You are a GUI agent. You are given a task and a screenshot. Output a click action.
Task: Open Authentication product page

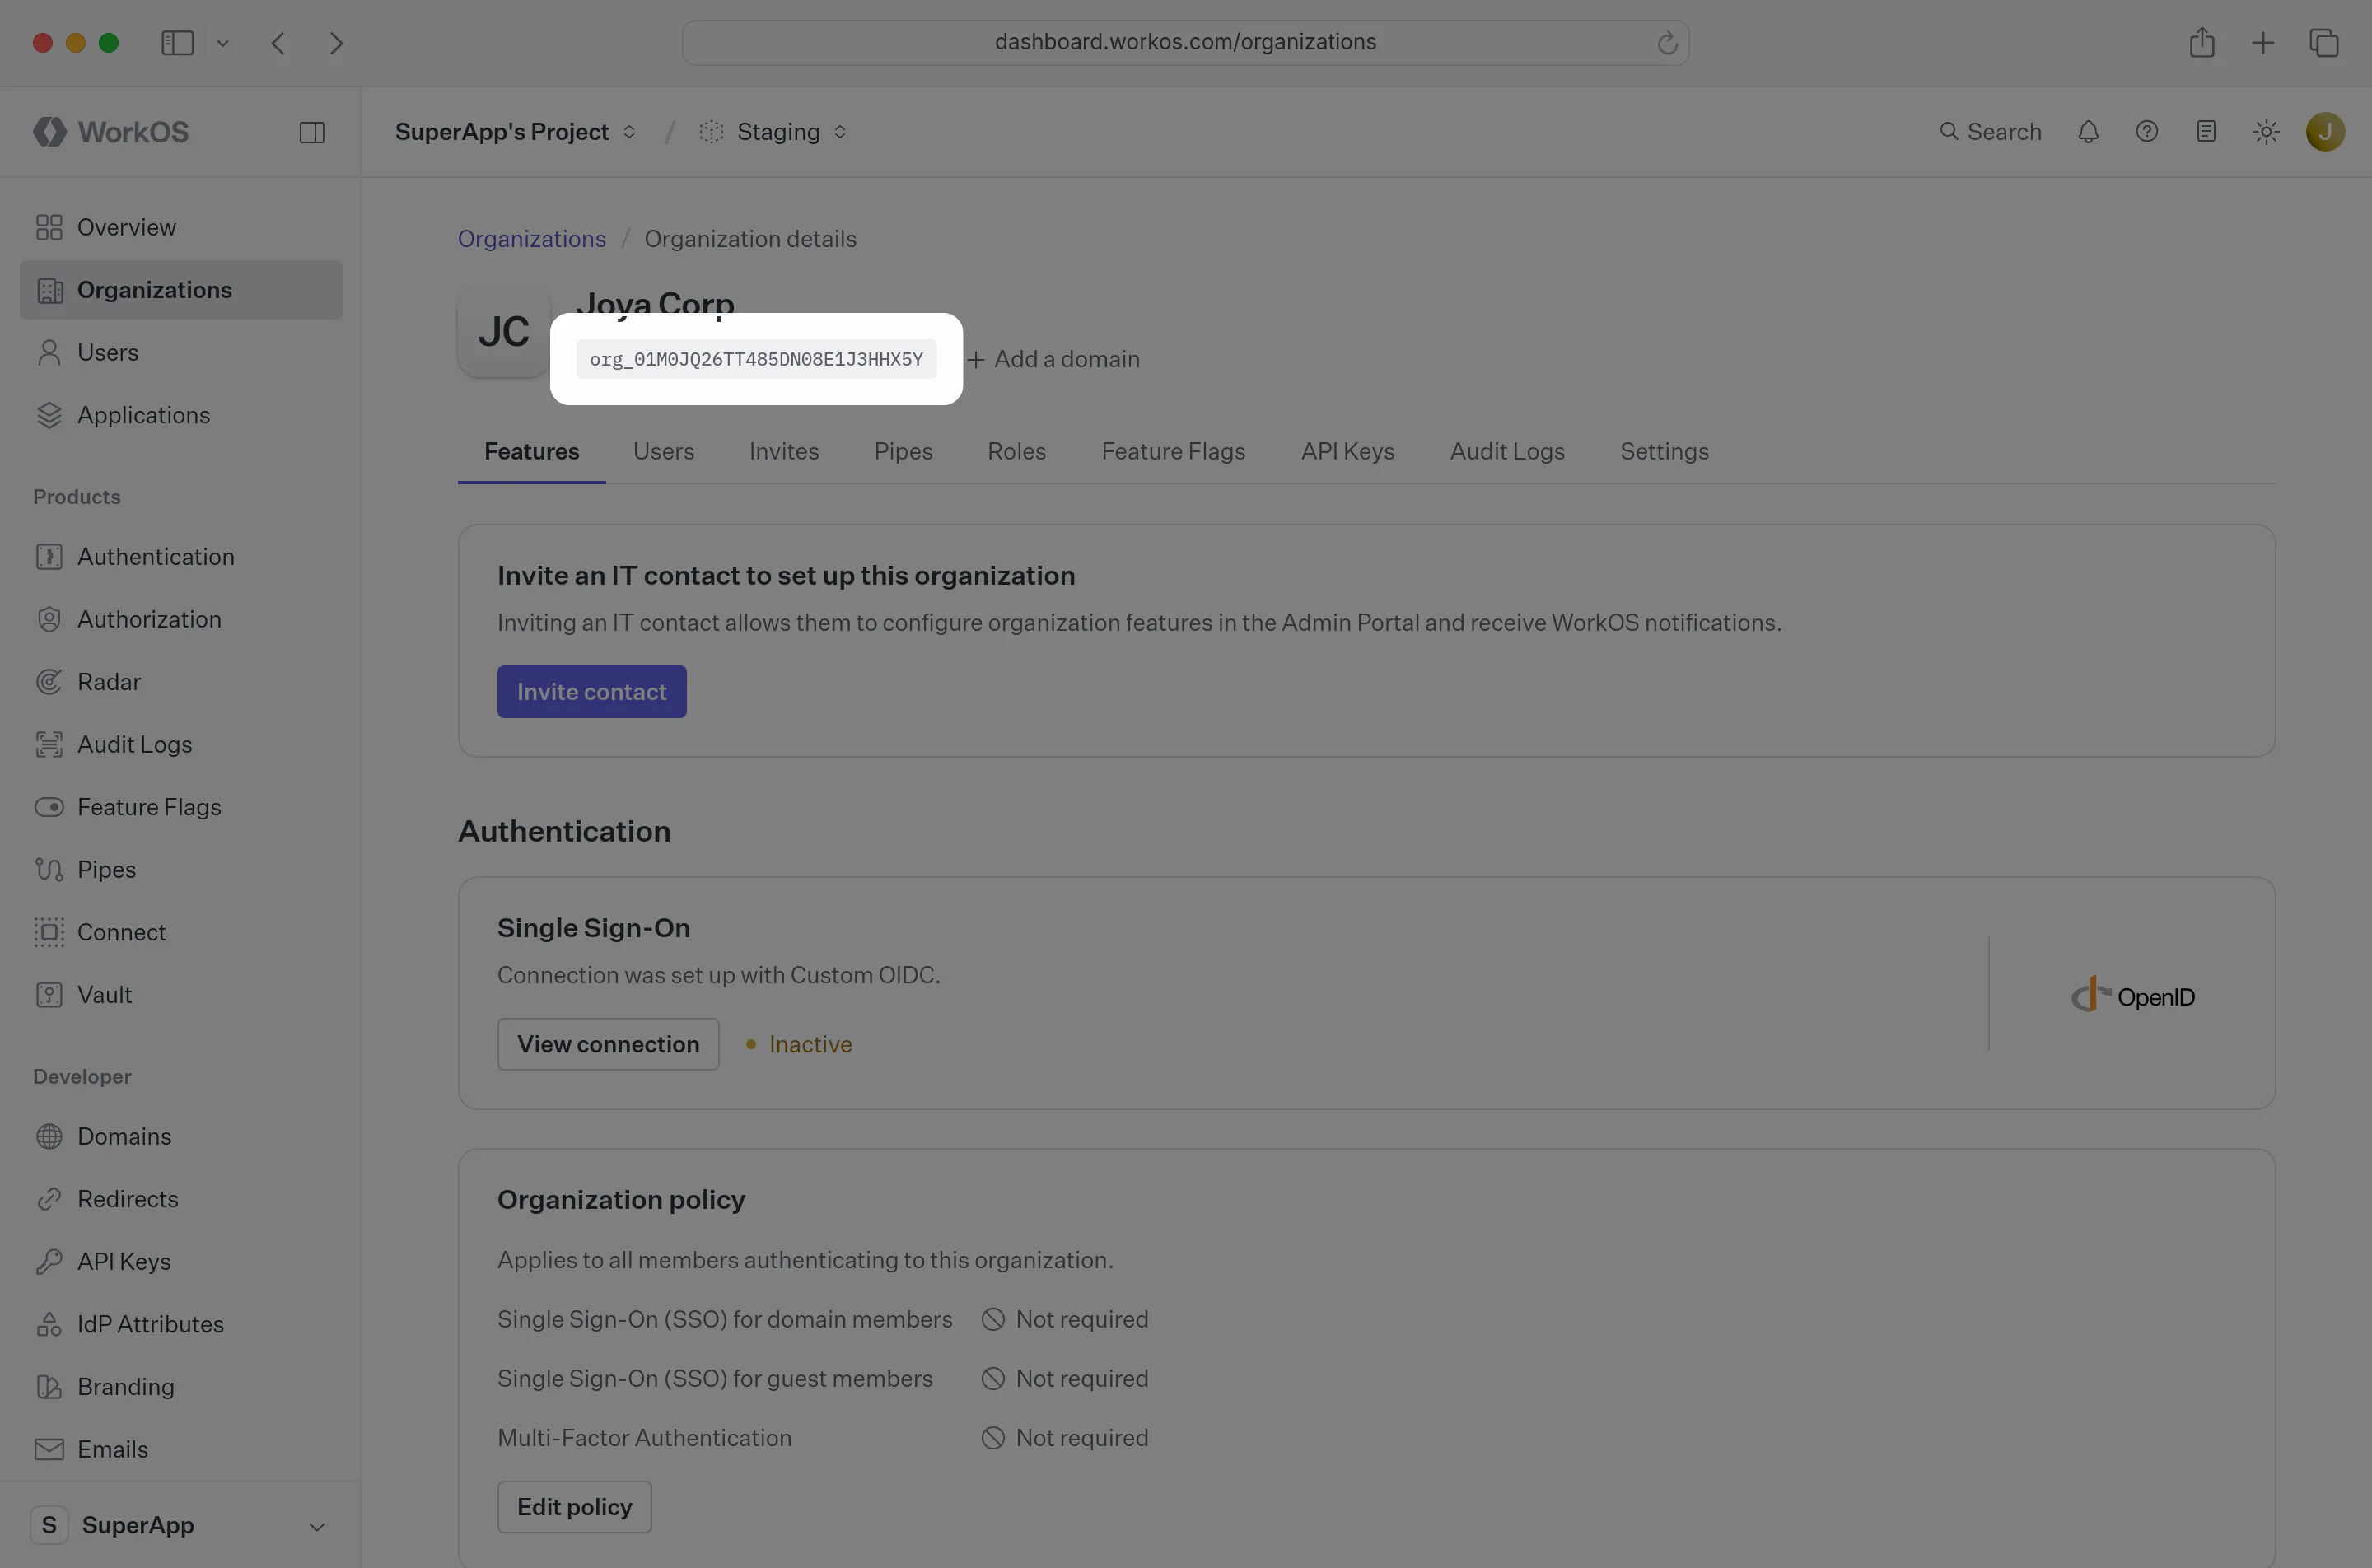pos(181,556)
